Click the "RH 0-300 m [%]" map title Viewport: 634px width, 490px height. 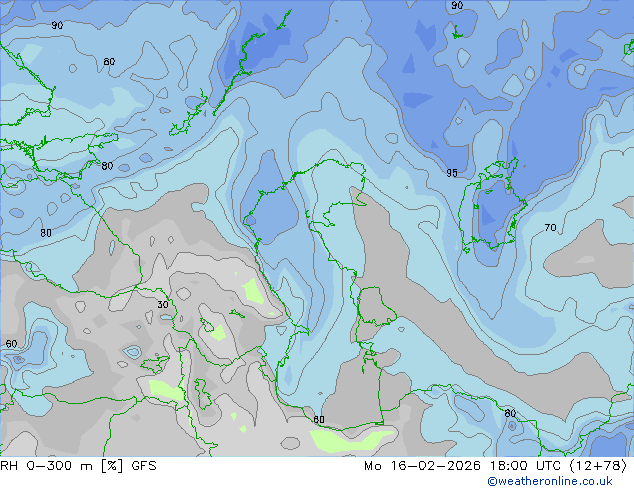pyautogui.click(x=61, y=466)
